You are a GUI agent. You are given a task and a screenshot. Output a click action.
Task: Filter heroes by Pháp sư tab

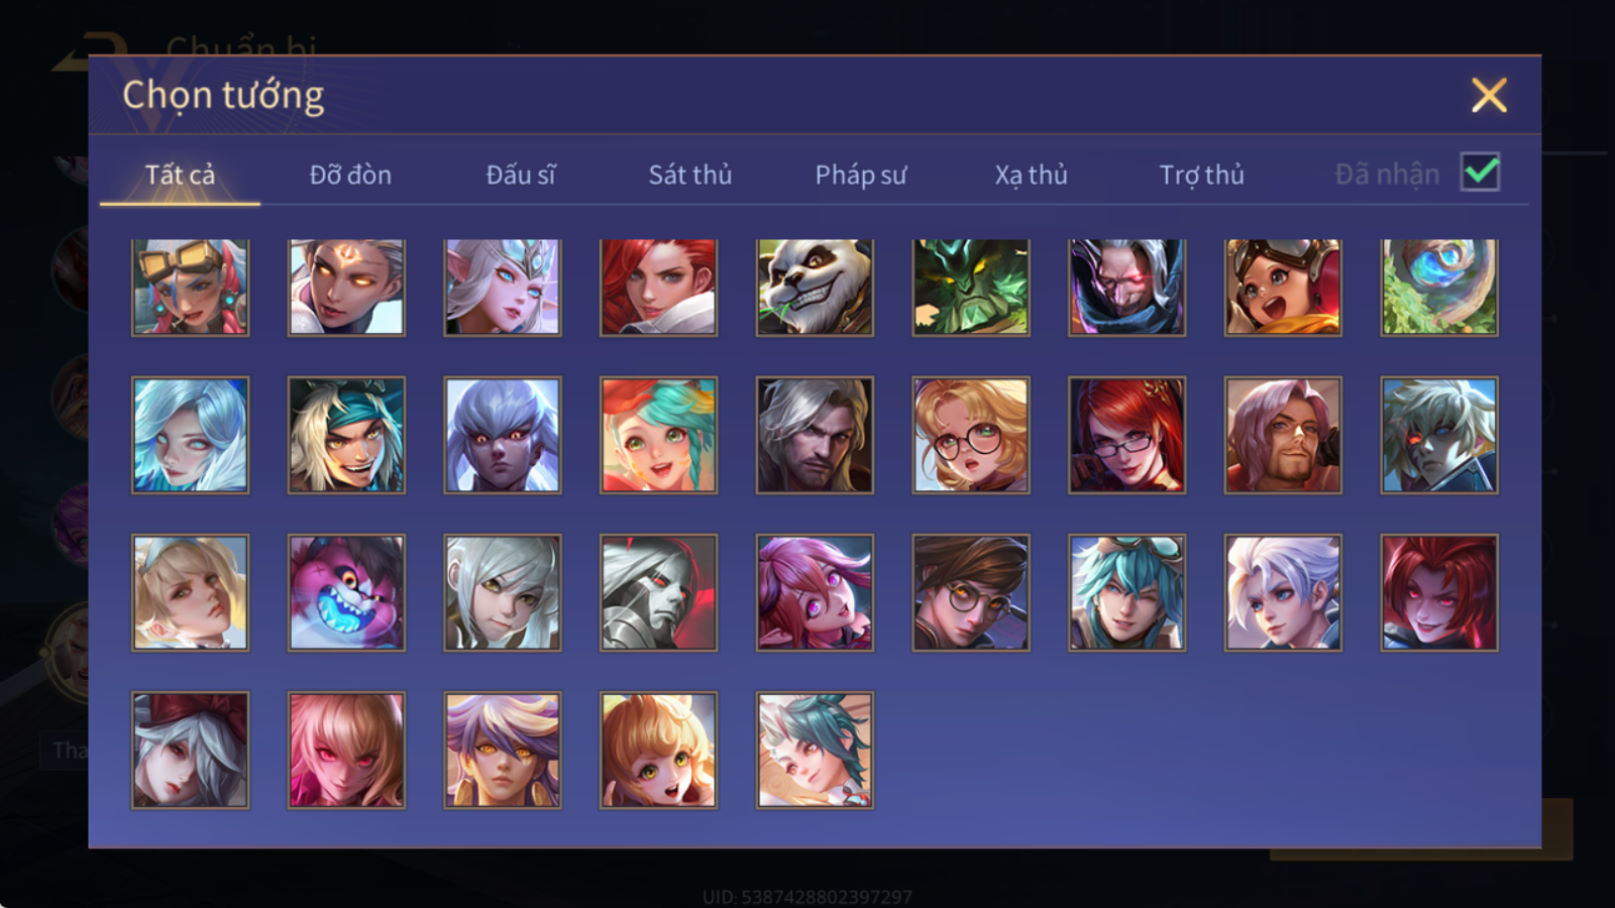pyautogui.click(x=860, y=175)
